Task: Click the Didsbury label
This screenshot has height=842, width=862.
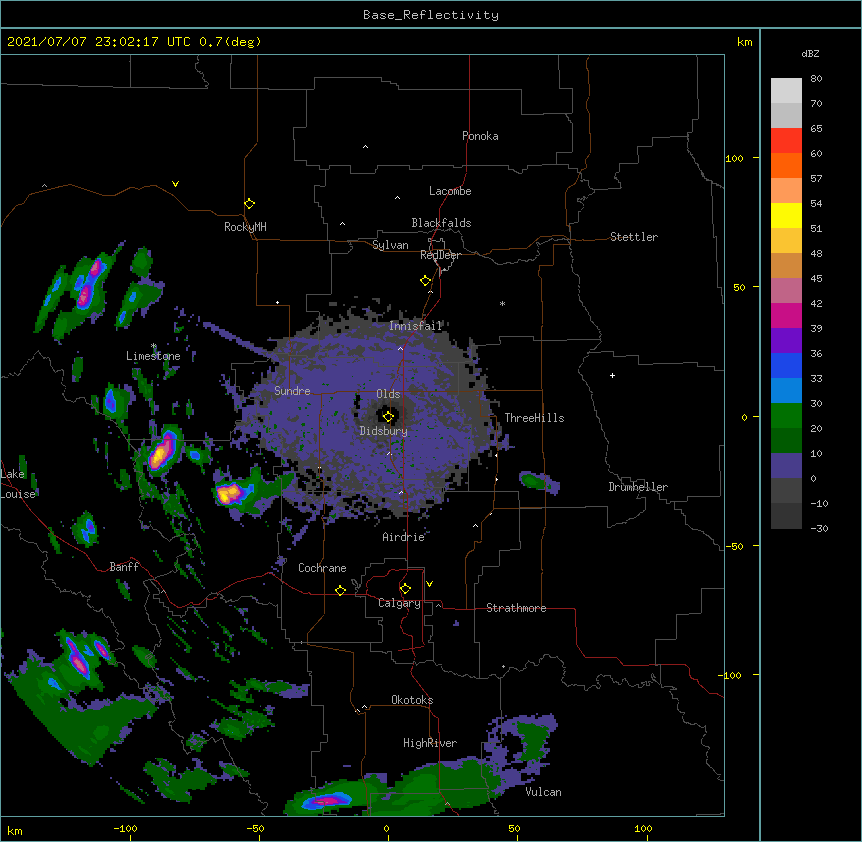Action: [384, 431]
